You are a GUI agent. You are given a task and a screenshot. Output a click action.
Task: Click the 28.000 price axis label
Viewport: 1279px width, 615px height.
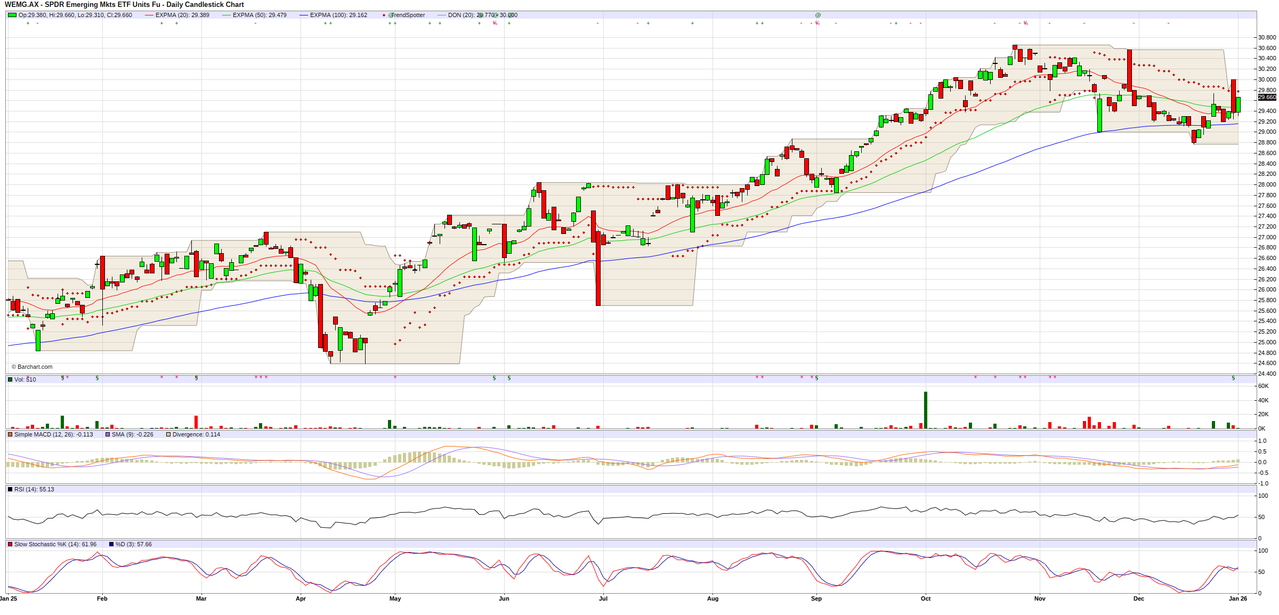click(x=1266, y=185)
